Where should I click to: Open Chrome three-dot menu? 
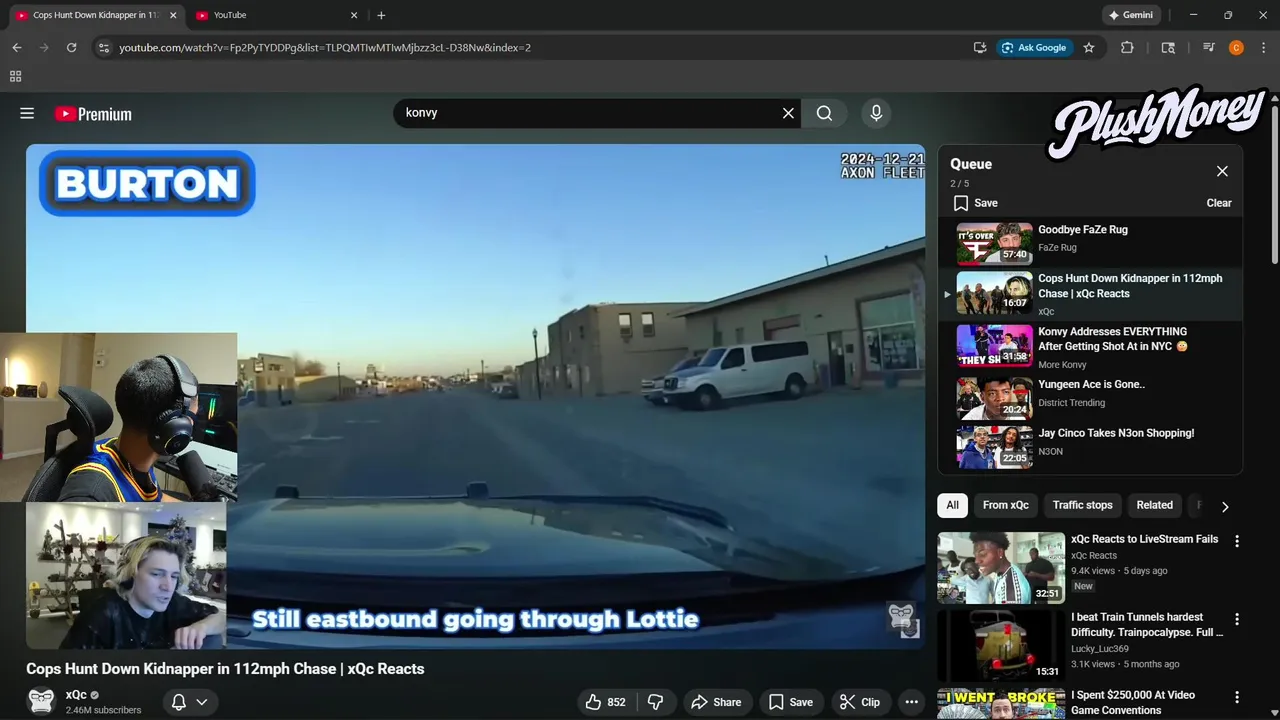(1264, 47)
